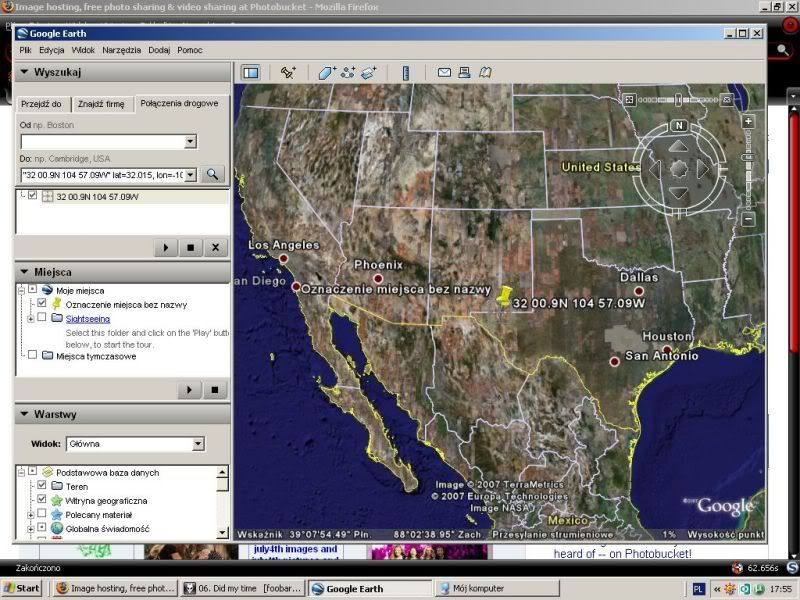Switch to the Przejdź do tab

pyautogui.click(x=41, y=104)
